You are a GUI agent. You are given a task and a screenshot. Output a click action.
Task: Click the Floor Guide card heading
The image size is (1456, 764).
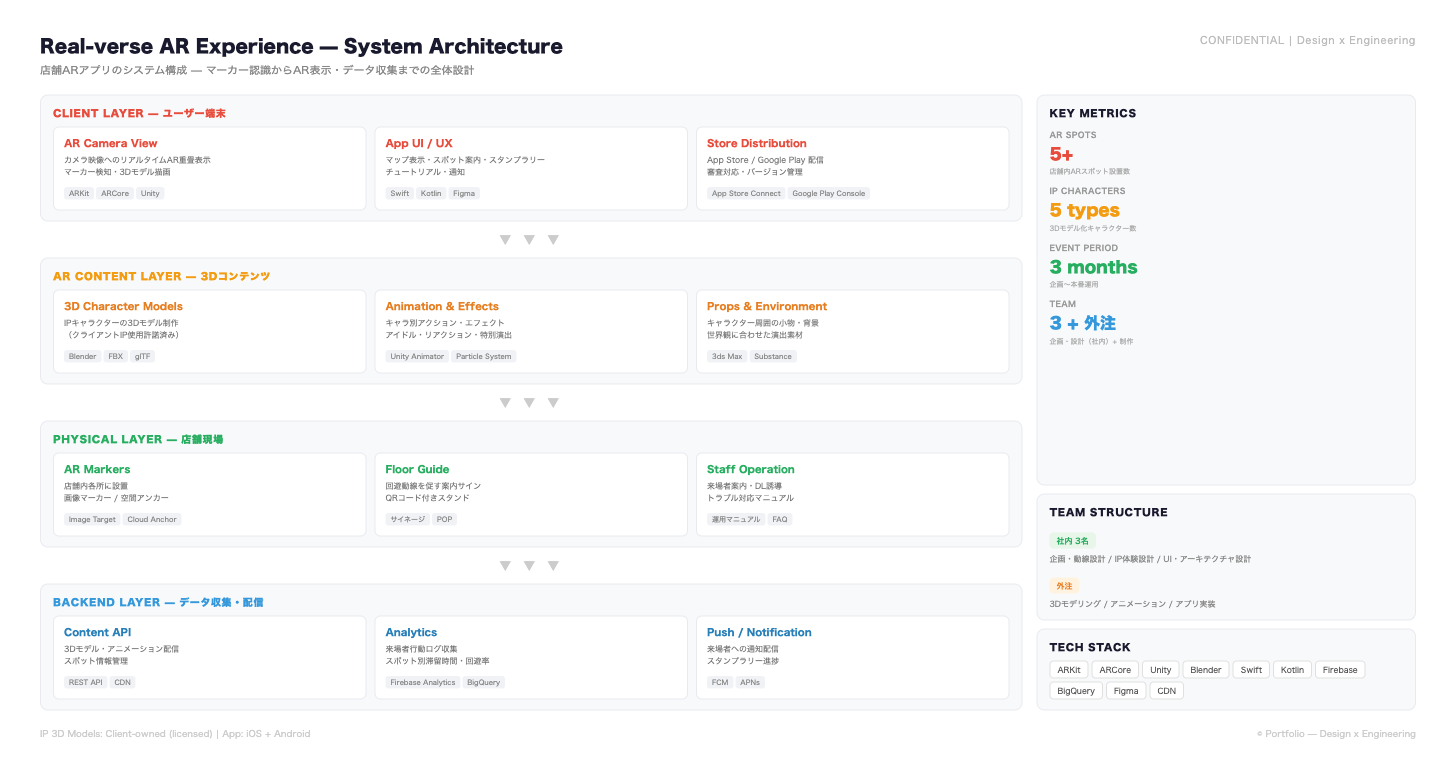[417, 469]
